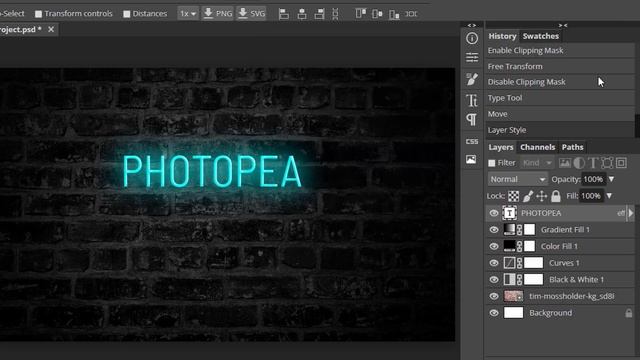Select Type Tool history state

(560, 98)
